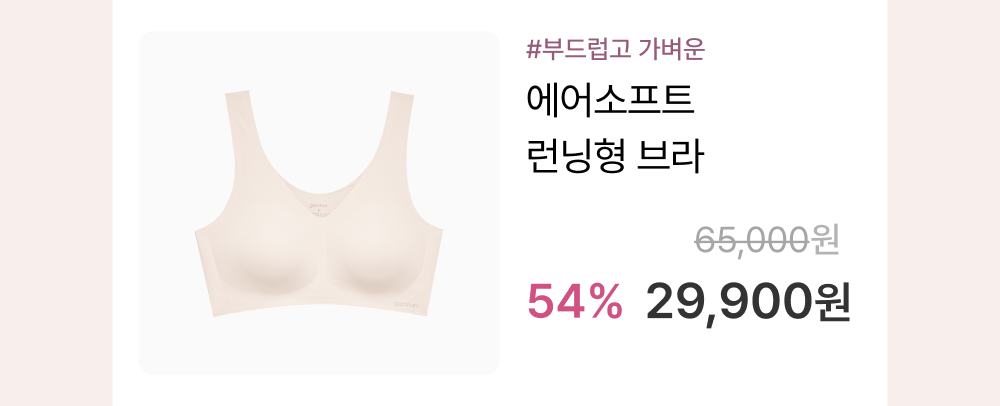
Task: Click the left pink page margin
Action: [56, 203]
